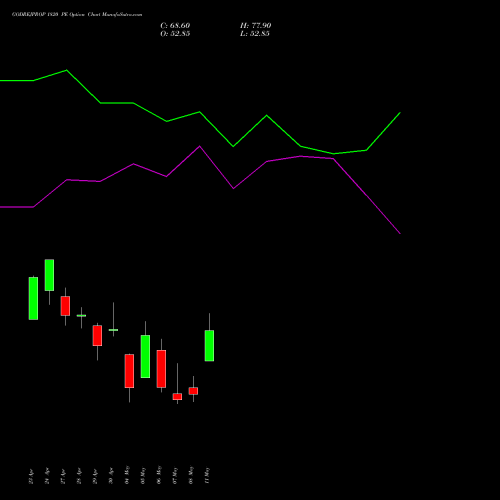The width and height of the screenshot is (500, 500).
Task: Click the purple indicator line's highest peak
Action: click(200, 146)
